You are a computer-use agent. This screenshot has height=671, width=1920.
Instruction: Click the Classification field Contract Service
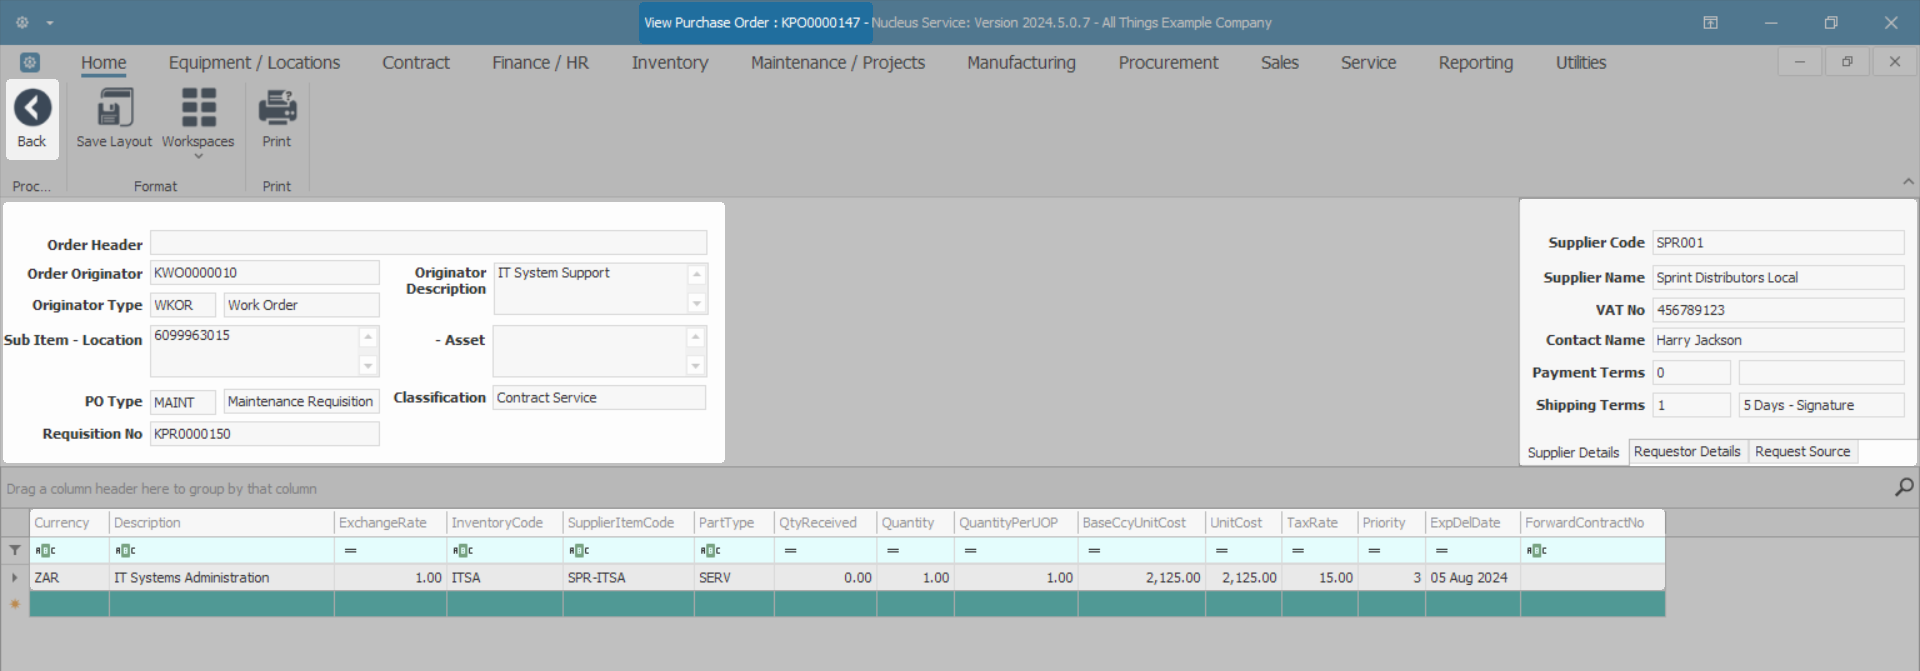pos(599,397)
